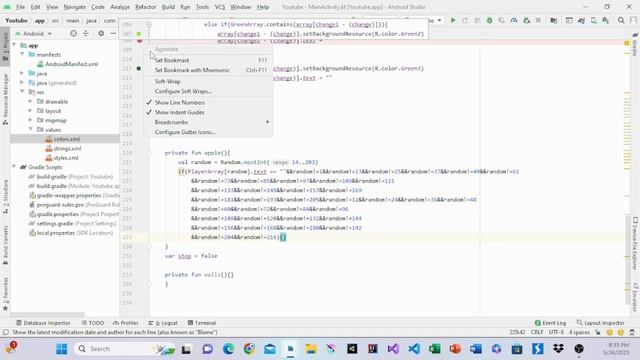Viewport: 640px width, 360px height.
Task: Open Project Structure folder icon in toolbar
Action: (553, 20)
